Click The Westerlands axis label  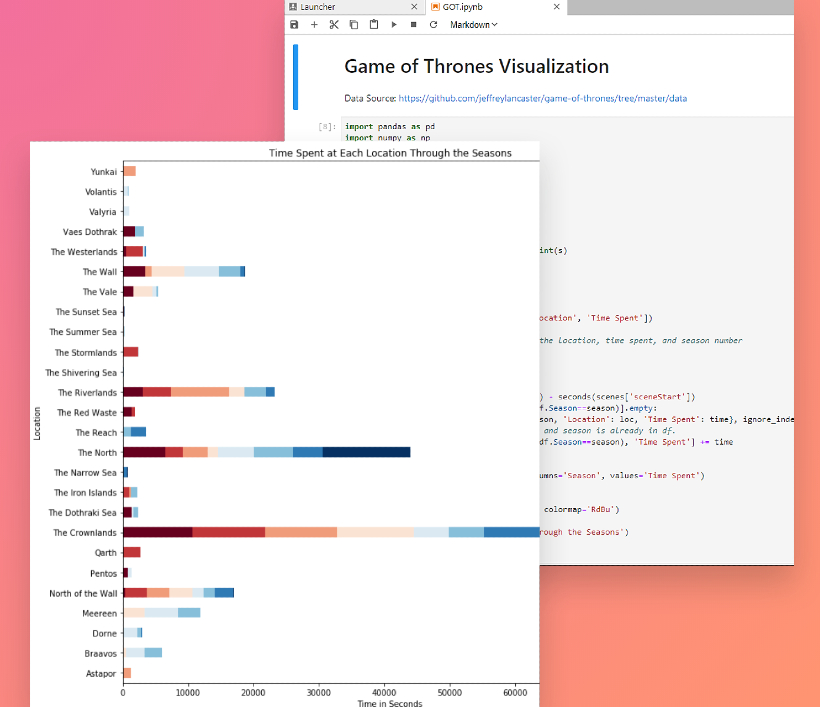[x=84, y=252]
